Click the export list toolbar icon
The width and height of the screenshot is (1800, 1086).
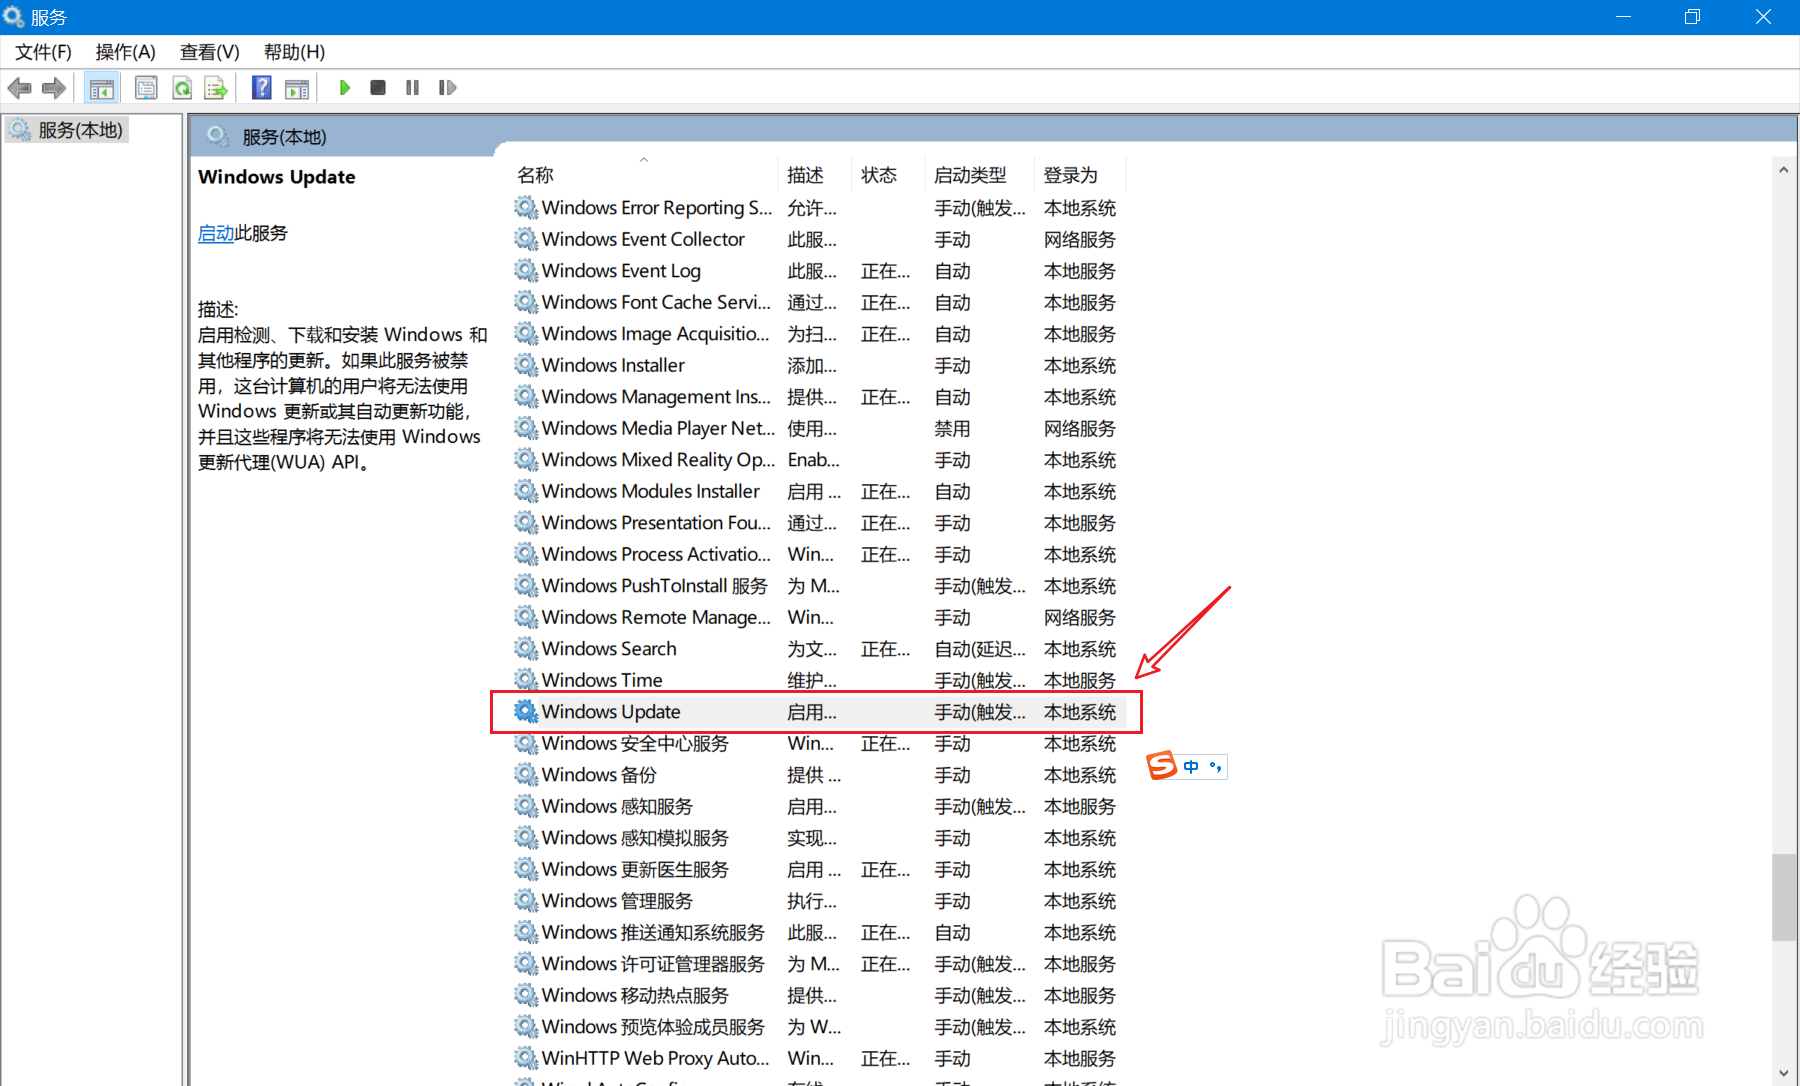point(216,88)
